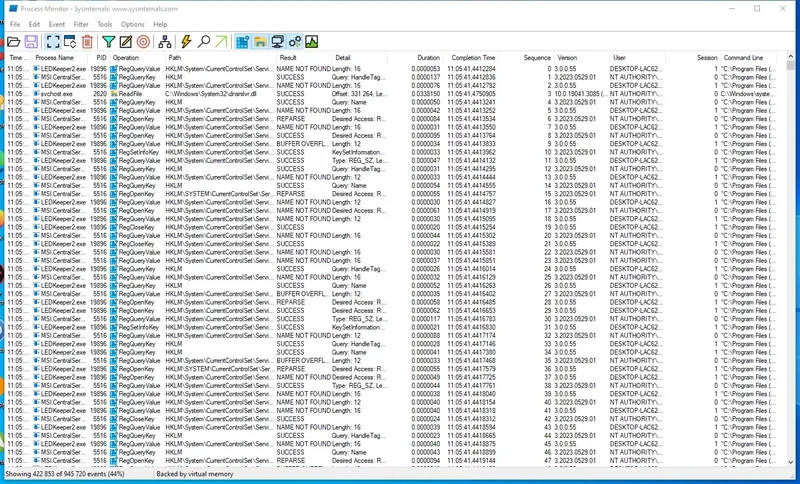Click duration value 0.0338150

426,94
